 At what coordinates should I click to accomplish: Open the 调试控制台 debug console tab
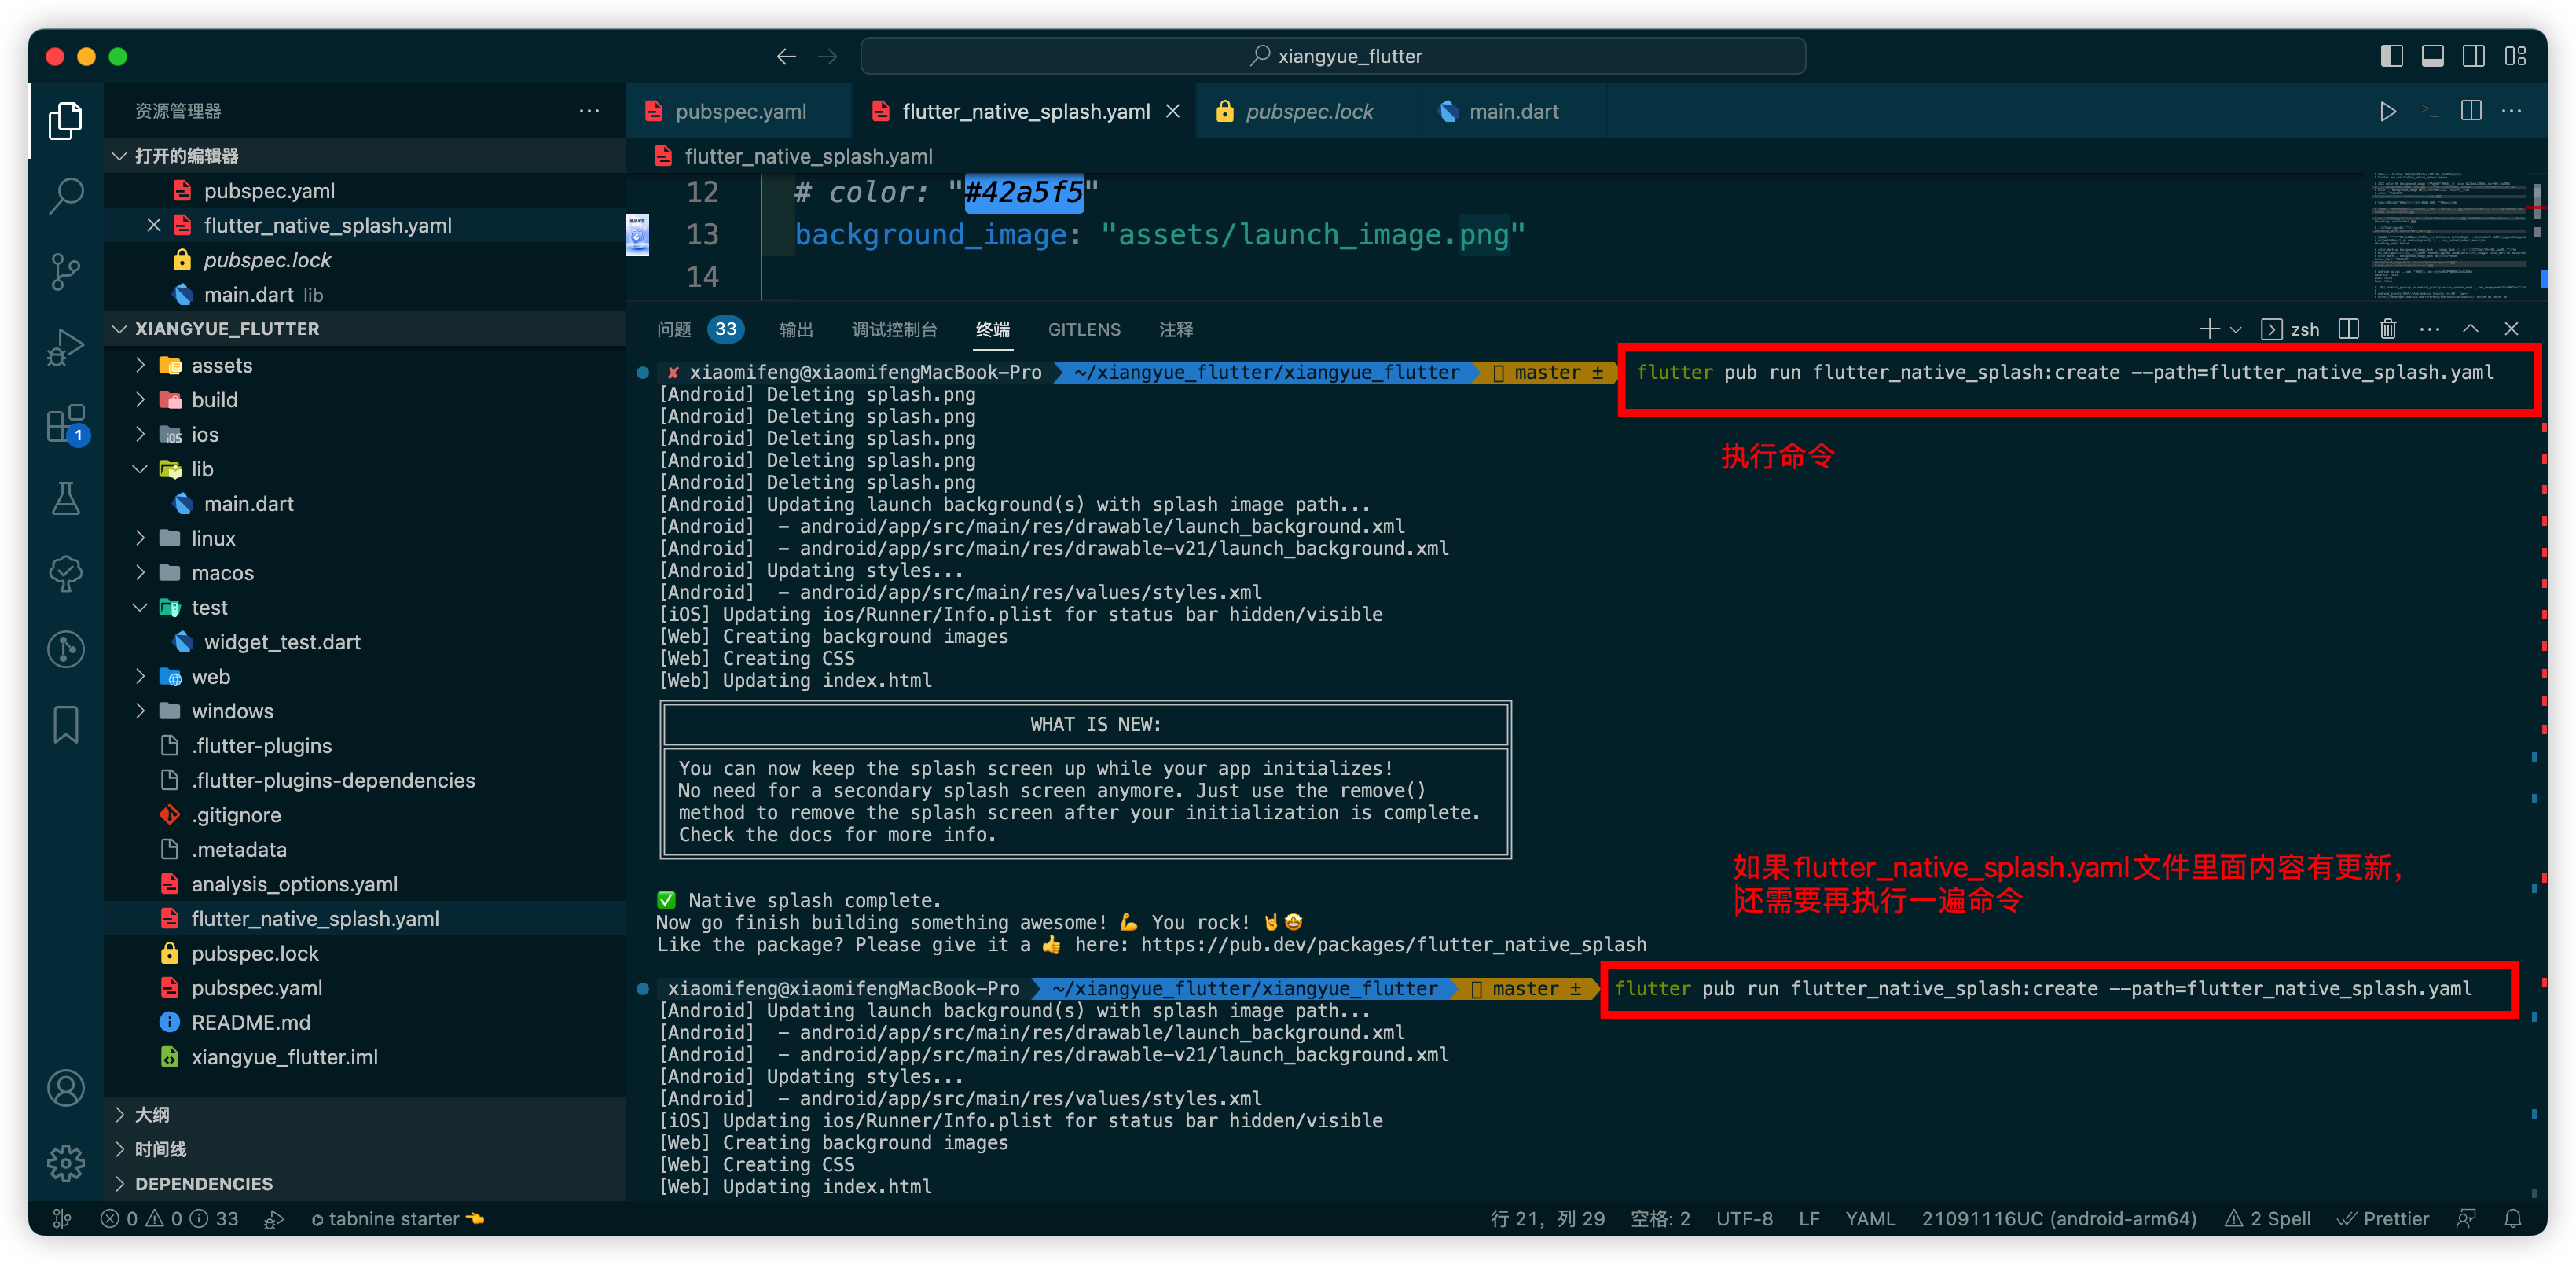(x=895, y=329)
